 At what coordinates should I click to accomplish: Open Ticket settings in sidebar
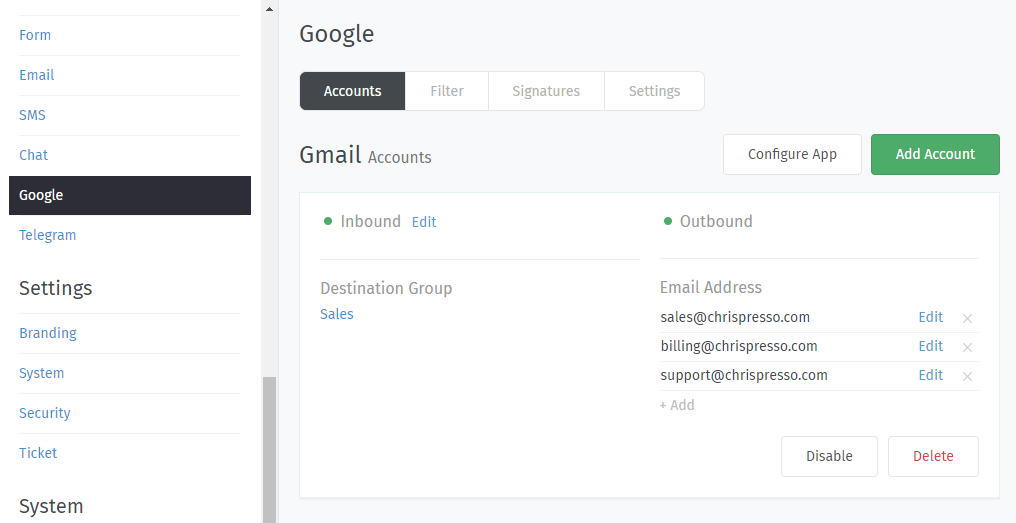pos(38,453)
